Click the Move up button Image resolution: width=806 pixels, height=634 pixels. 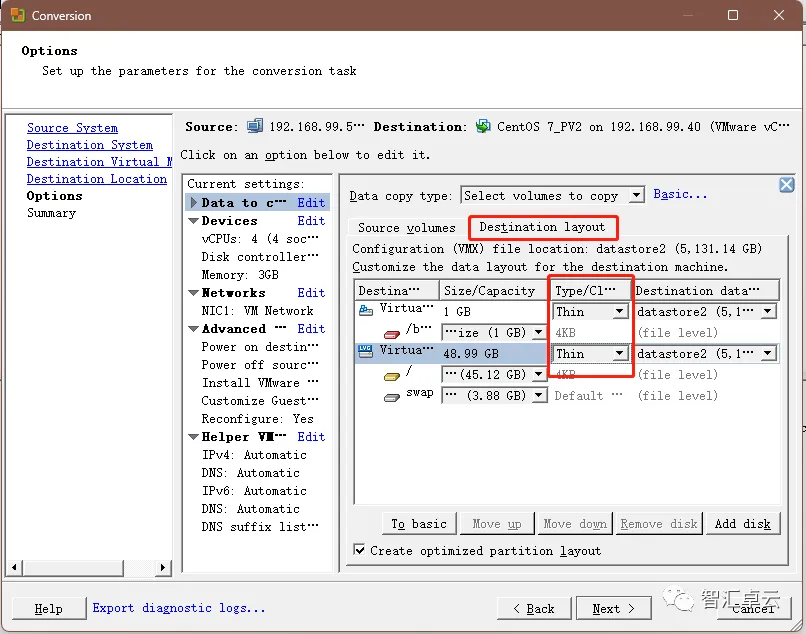[497, 523]
